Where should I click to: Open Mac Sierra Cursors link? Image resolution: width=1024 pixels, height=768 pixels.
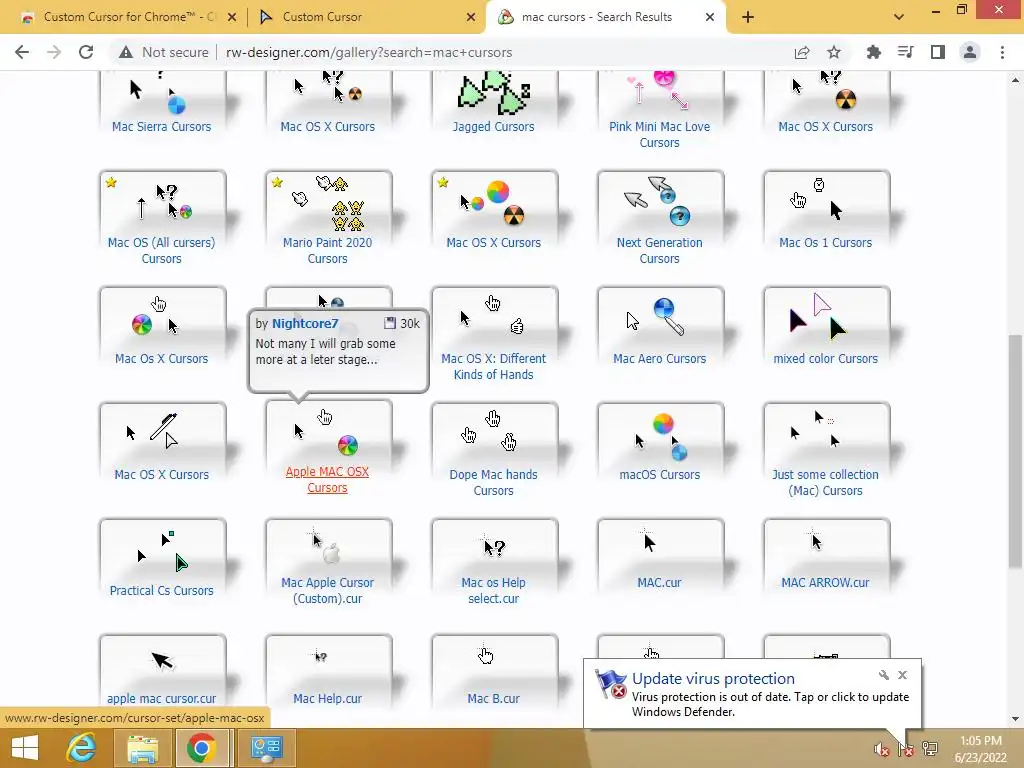(161, 127)
